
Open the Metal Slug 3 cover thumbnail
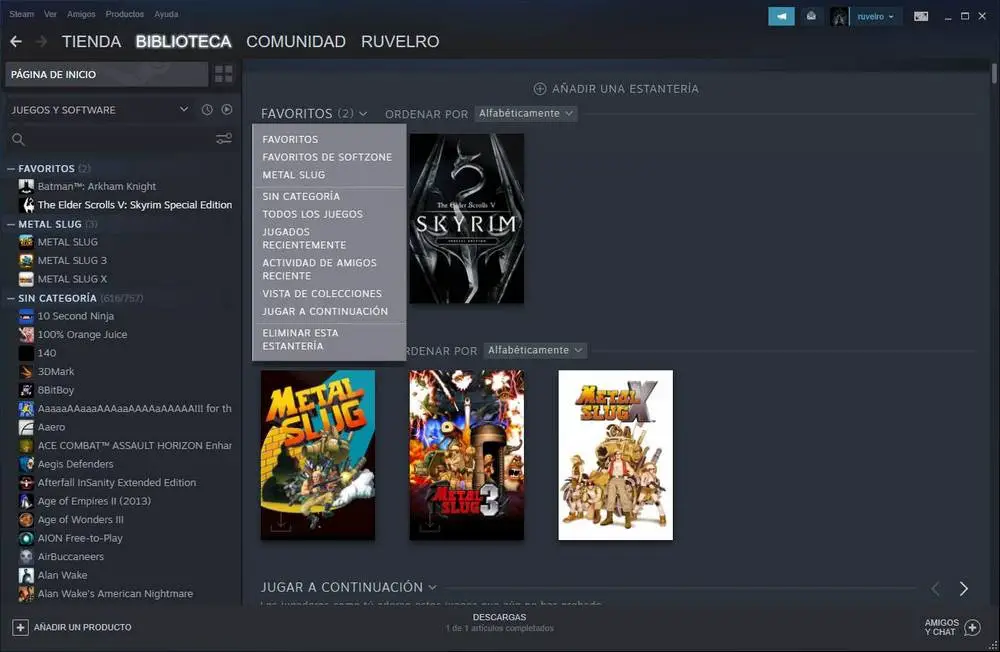[467, 455]
